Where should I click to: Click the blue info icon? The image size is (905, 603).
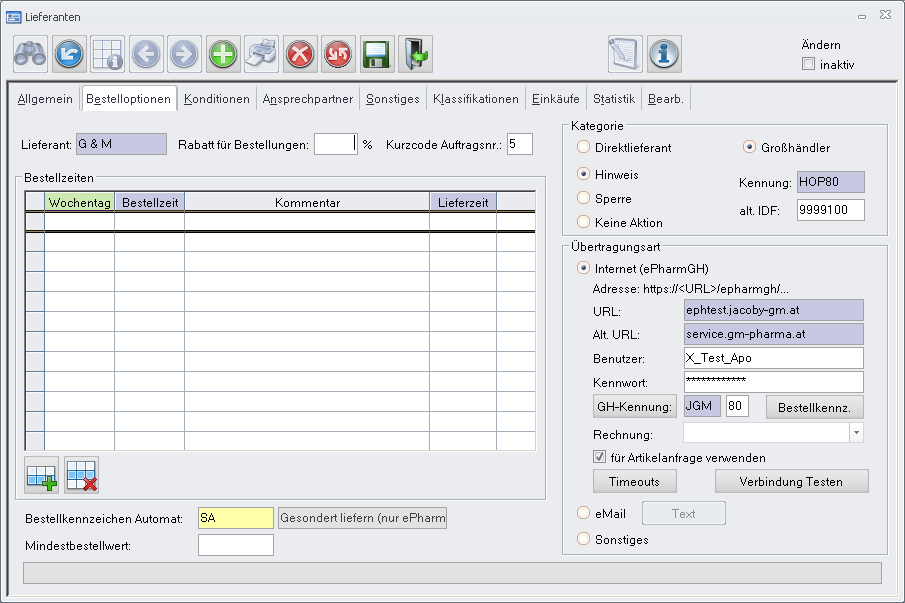pyautogui.click(x=664, y=54)
